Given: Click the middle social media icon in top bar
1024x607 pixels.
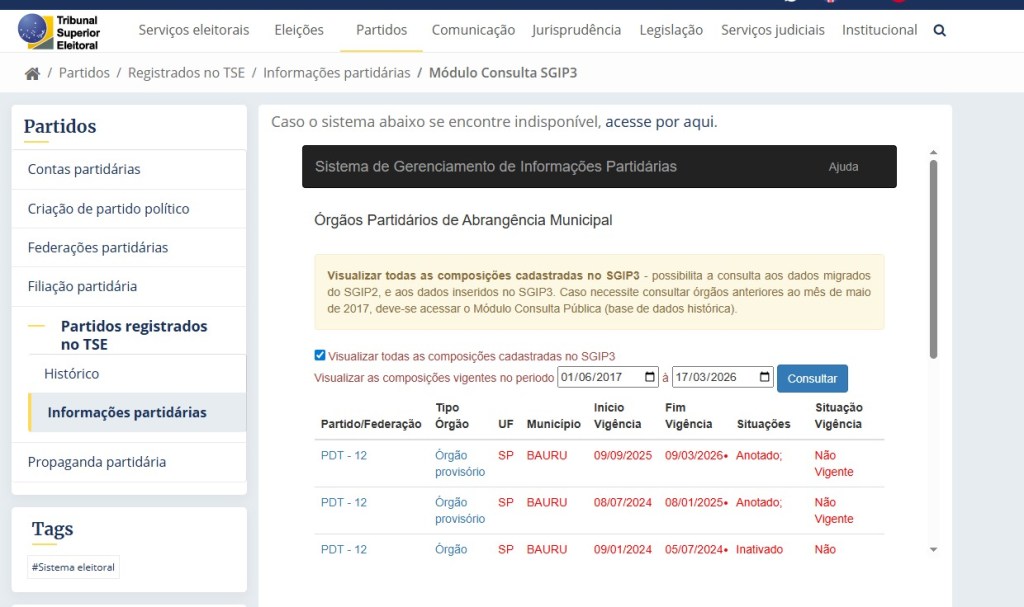Looking at the screenshot, I should (830, 4).
